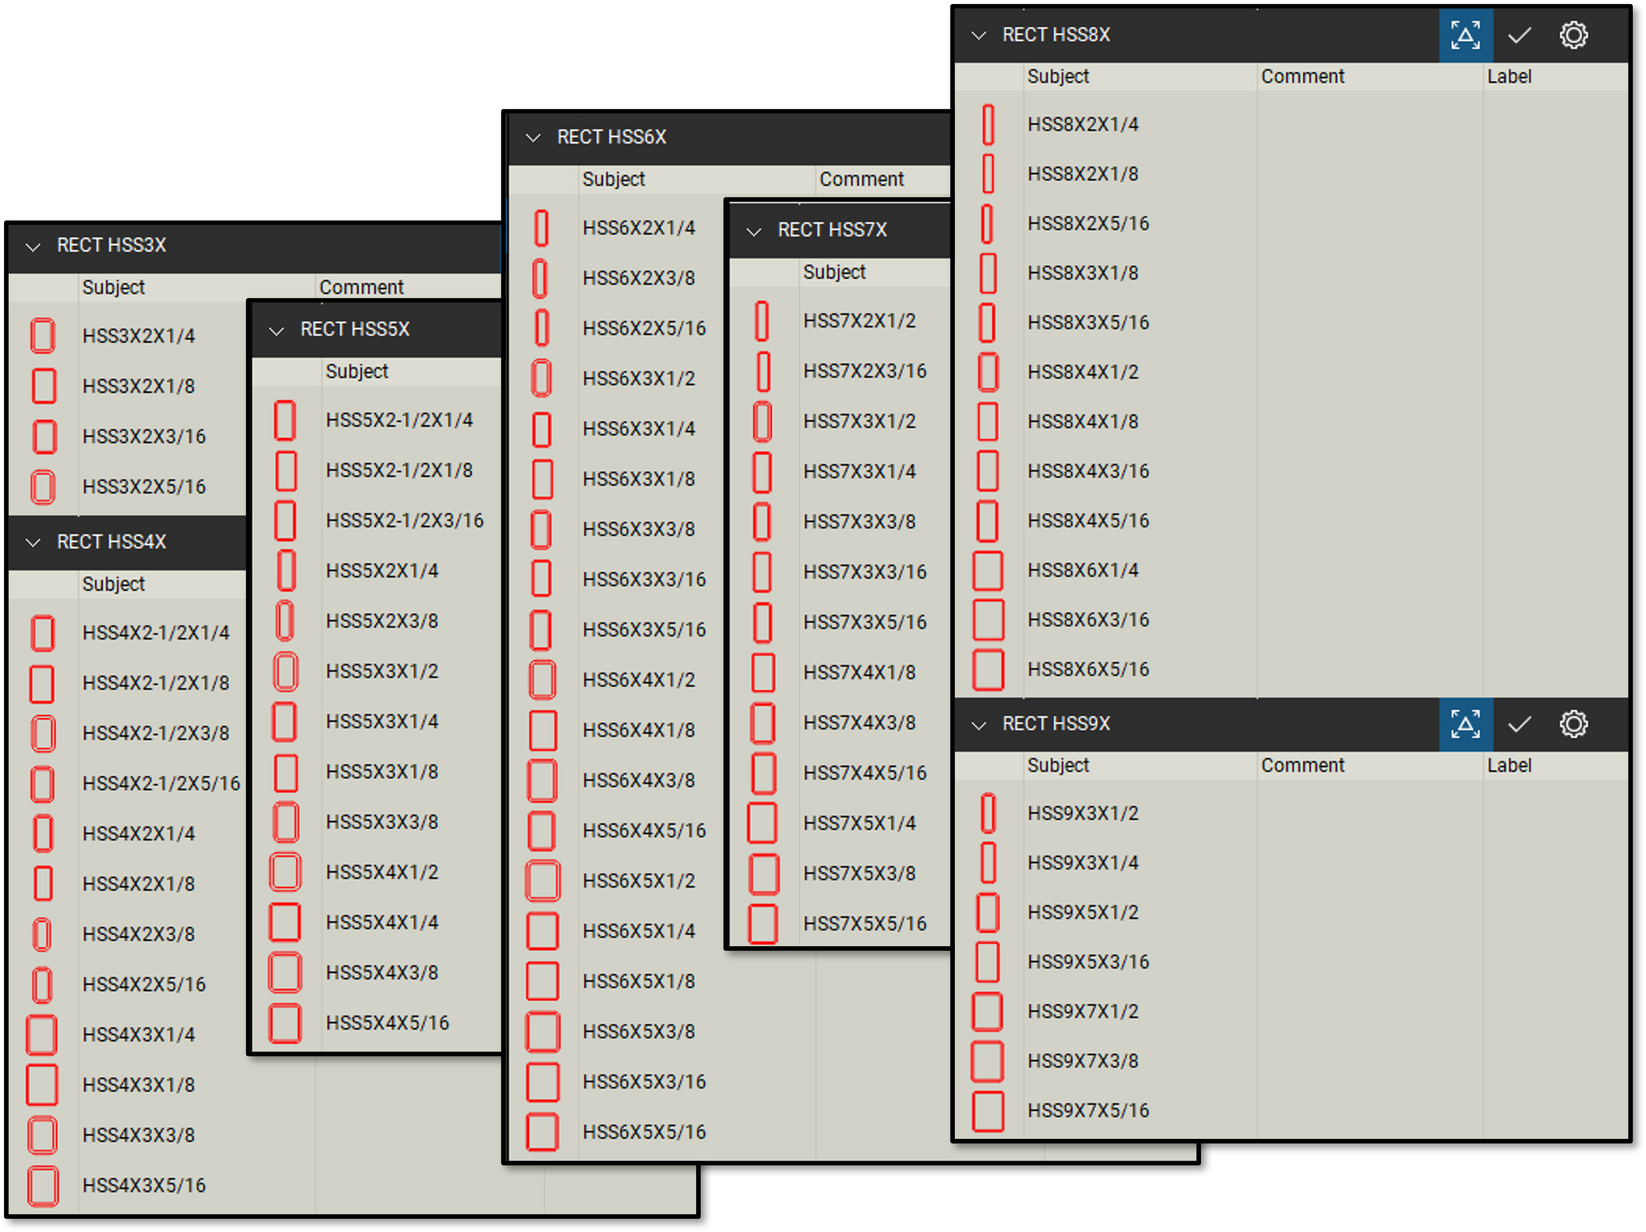This screenshot has width=1646, height=1232.
Task: Click the Comment column header in RECT HSS6X
Action: click(x=861, y=179)
